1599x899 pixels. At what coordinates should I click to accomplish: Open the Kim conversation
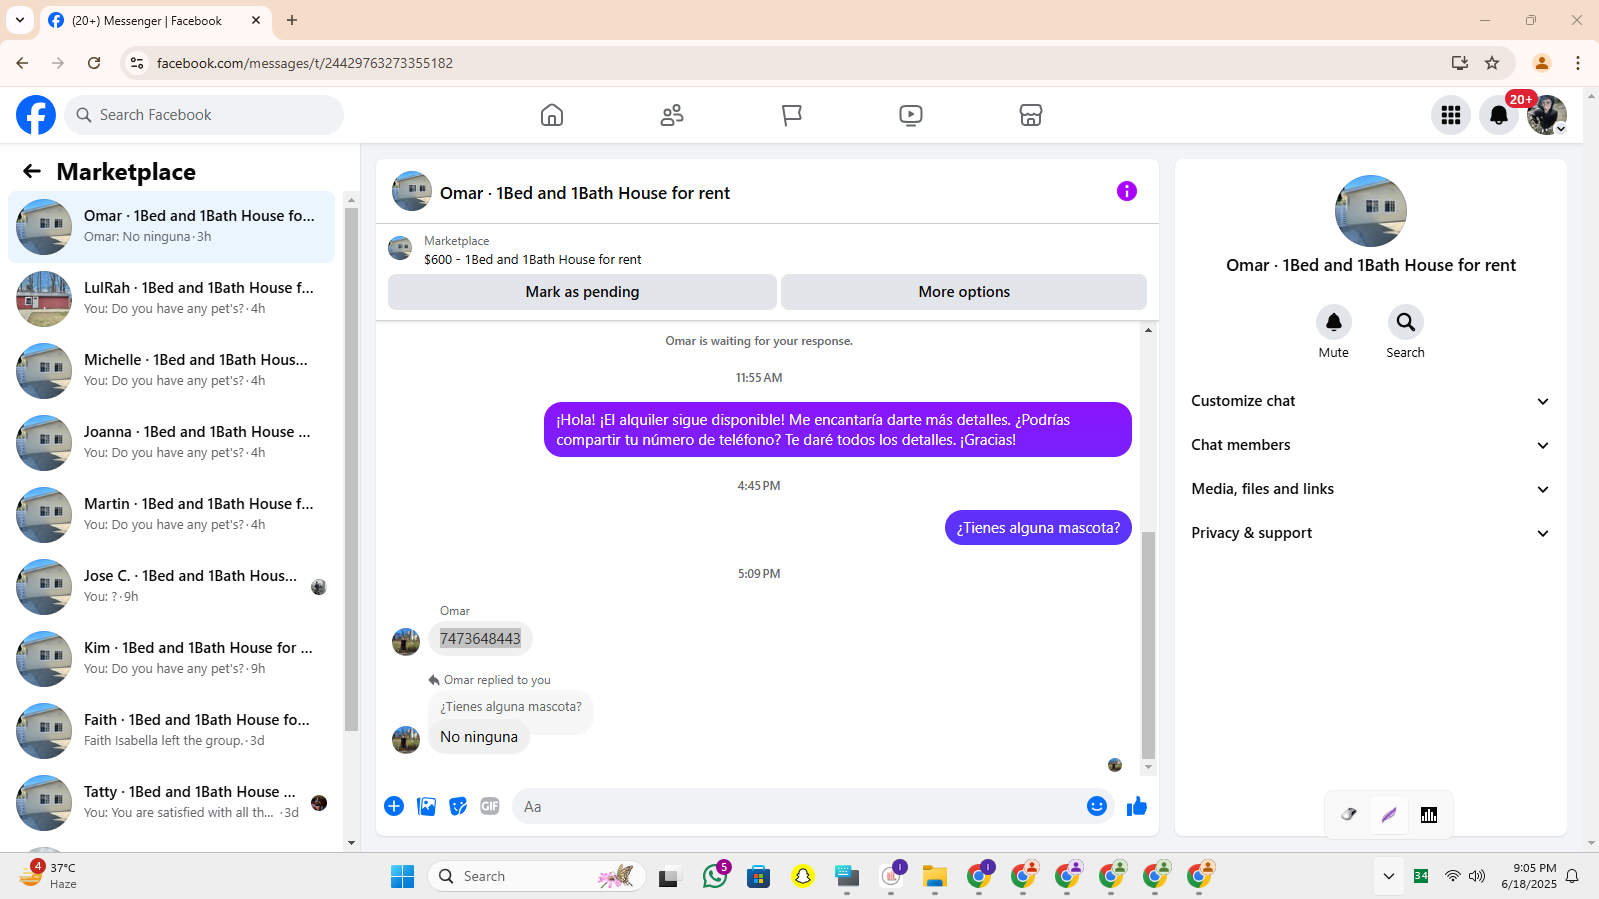point(172,659)
